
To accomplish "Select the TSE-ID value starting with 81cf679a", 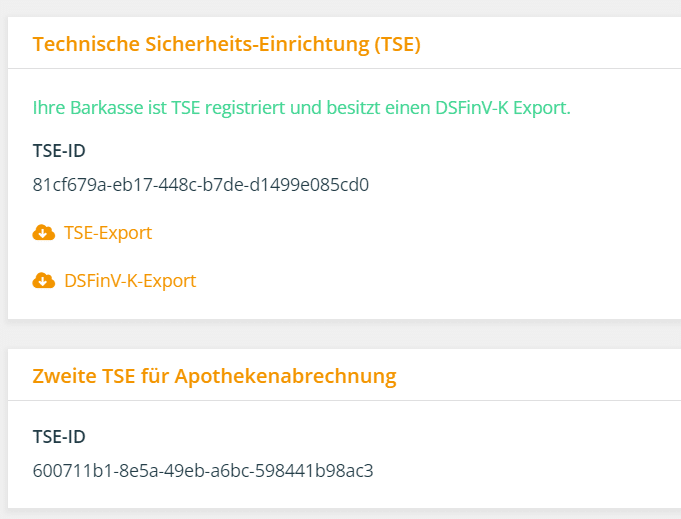I will [x=201, y=185].
